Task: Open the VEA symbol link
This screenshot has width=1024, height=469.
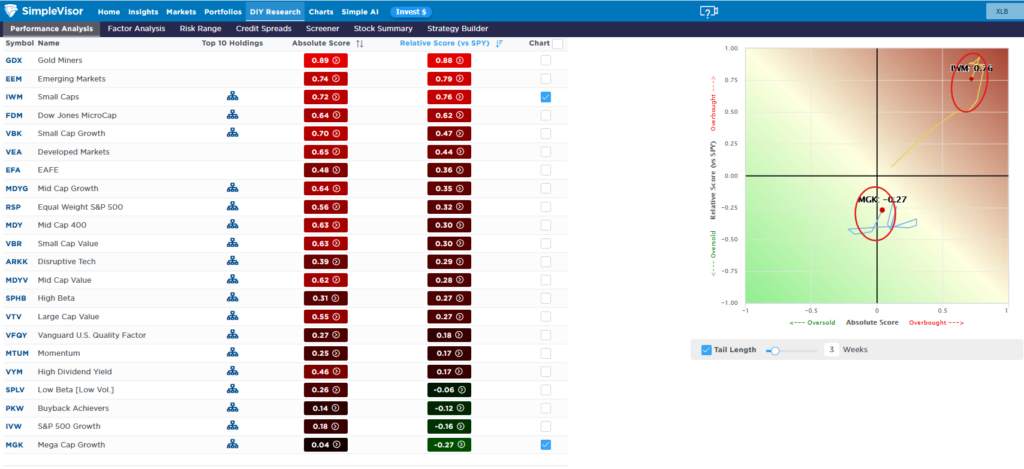Action: (x=14, y=152)
